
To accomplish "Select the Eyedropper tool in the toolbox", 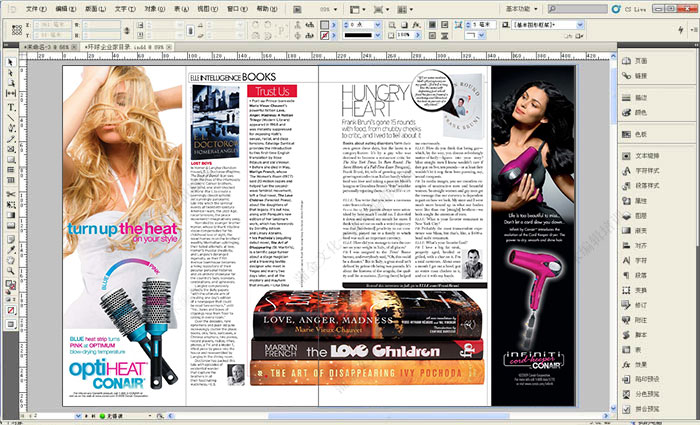I will click(x=11, y=250).
